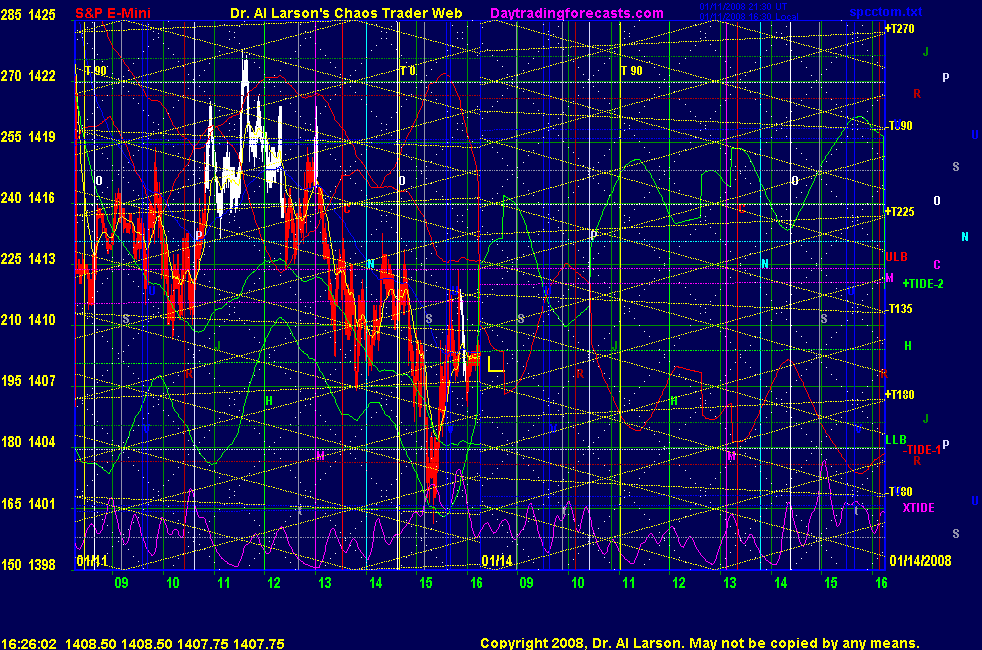982x650 pixels.
Task: Select the 21:30 UT timestamp line
Action: coord(743,7)
